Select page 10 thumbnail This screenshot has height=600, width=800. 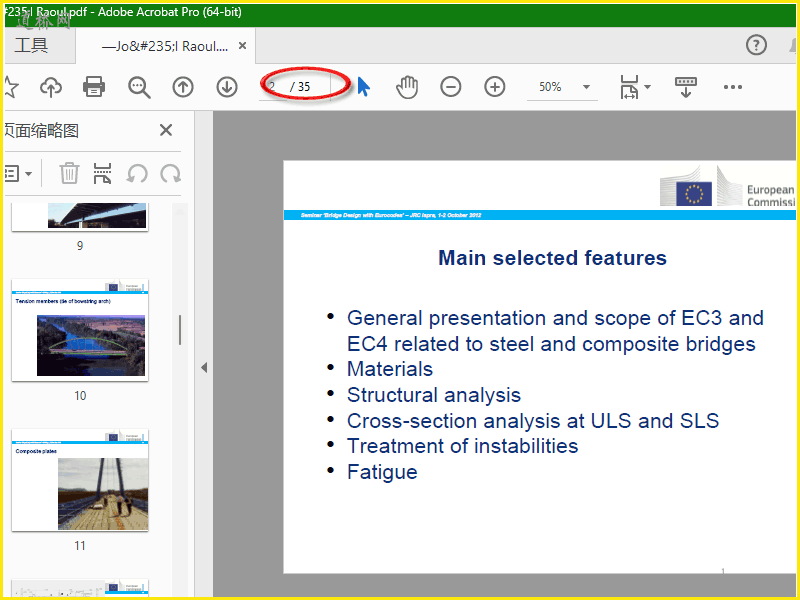(80, 330)
